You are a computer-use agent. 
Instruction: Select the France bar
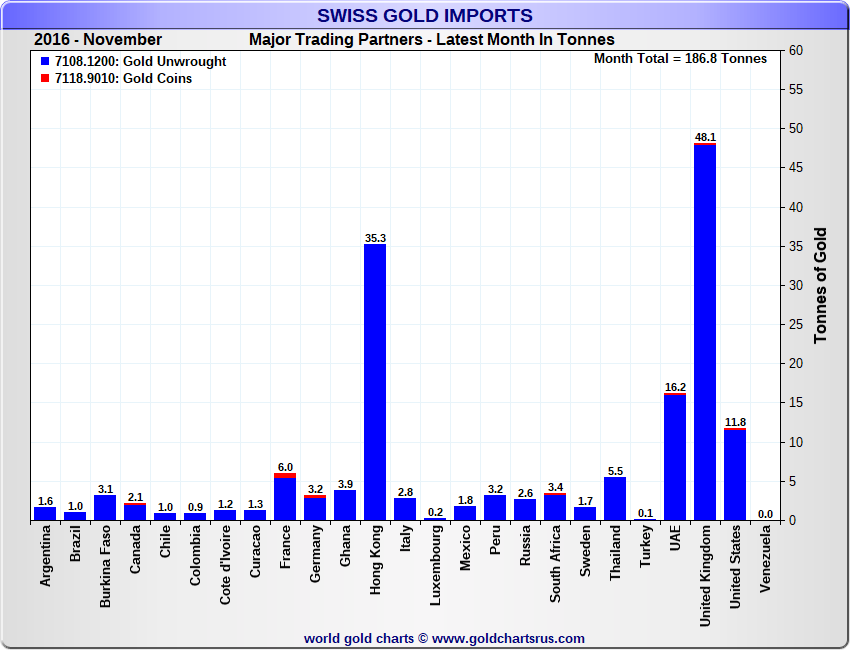[x=284, y=497]
